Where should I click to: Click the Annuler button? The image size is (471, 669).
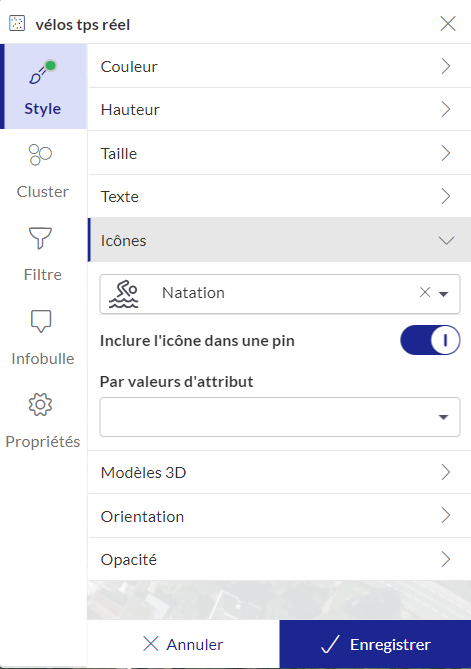[x=183, y=644]
